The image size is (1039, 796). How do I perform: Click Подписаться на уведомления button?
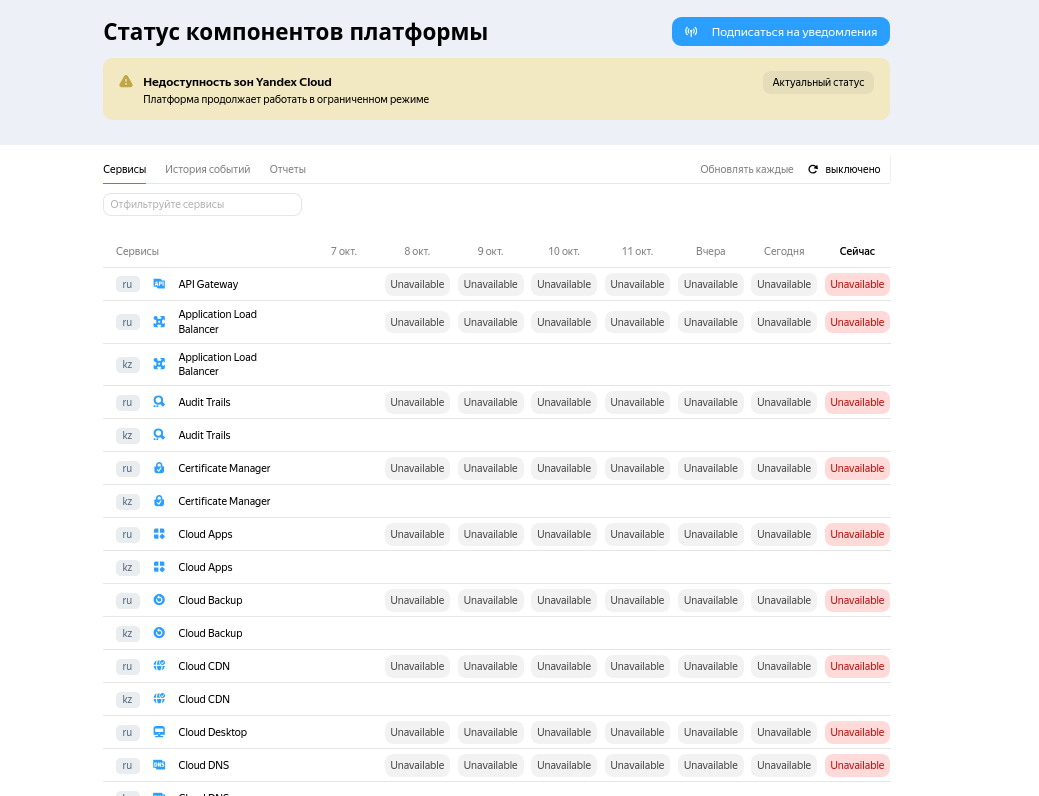781,32
